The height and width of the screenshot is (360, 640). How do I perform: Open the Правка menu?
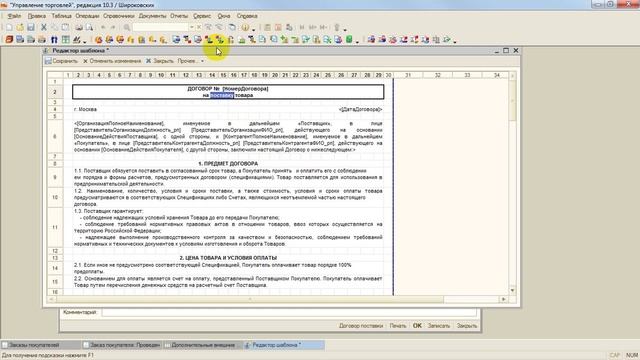(x=37, y=16)
